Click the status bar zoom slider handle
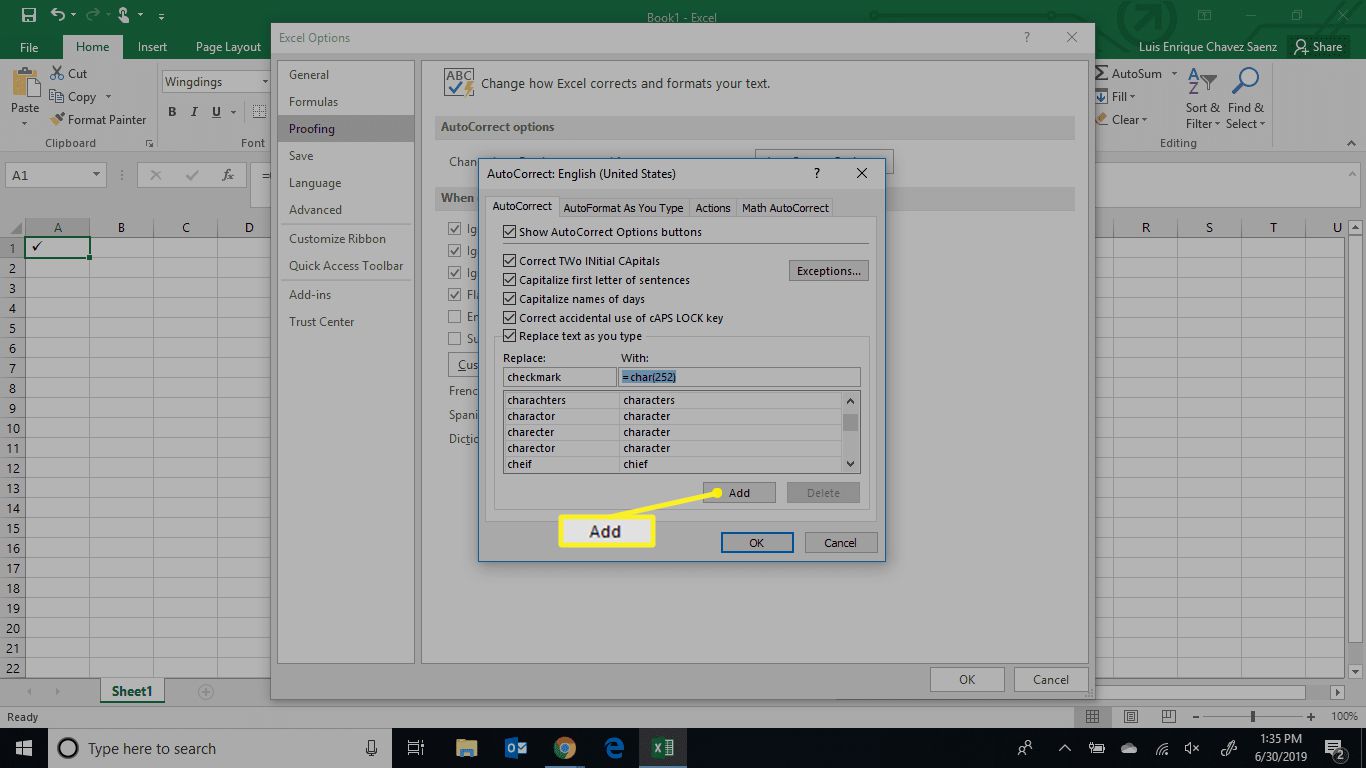The width and height of the screenshot is (1366, 768). [1252, 716]
